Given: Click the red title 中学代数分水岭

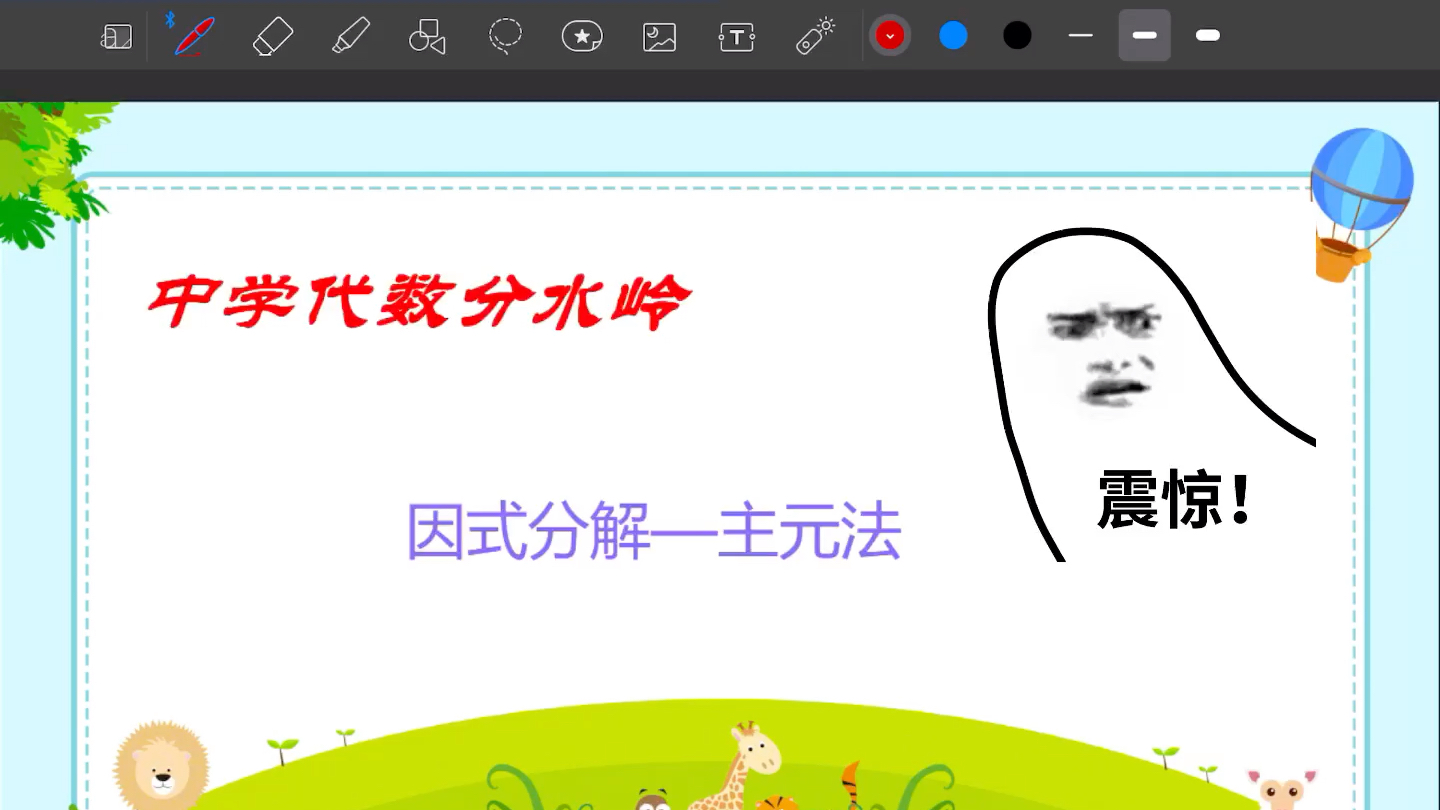Looking at the screenshot, I should tap(420, 301).
